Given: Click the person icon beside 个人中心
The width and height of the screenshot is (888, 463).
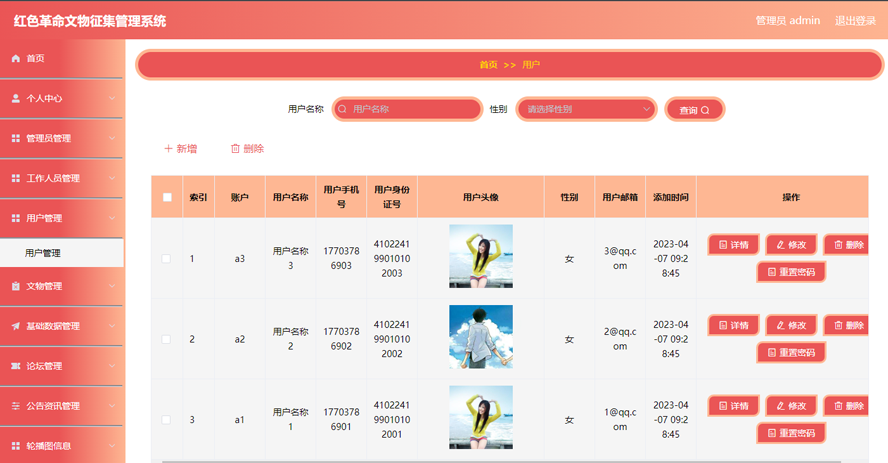Looking at the screenshot, I should pyautogui.click(x=16, y=98).
